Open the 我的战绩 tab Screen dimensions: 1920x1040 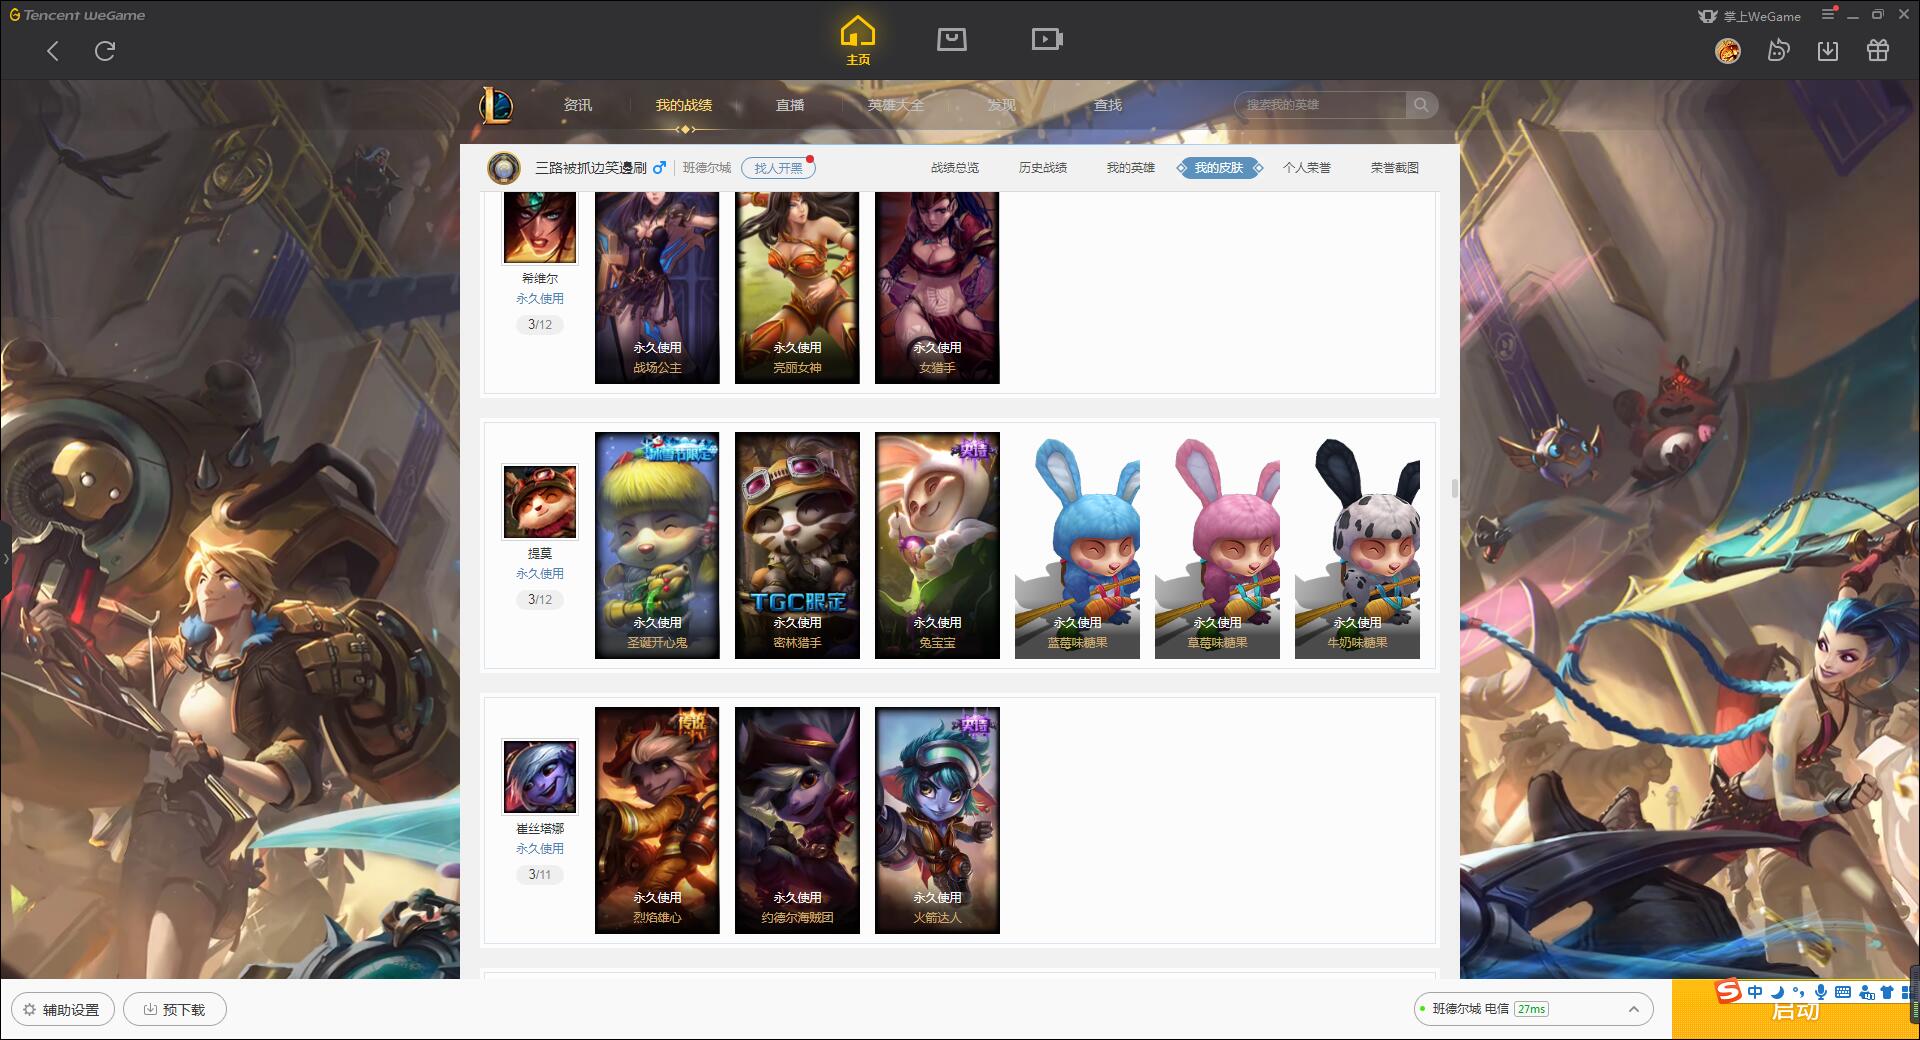pyautogui.click(x=684, y=105)
